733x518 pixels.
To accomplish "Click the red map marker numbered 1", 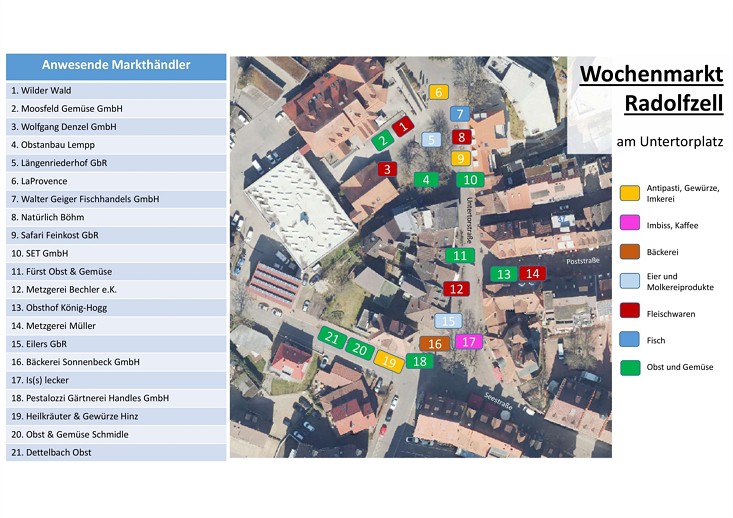I will coord(402,127).
